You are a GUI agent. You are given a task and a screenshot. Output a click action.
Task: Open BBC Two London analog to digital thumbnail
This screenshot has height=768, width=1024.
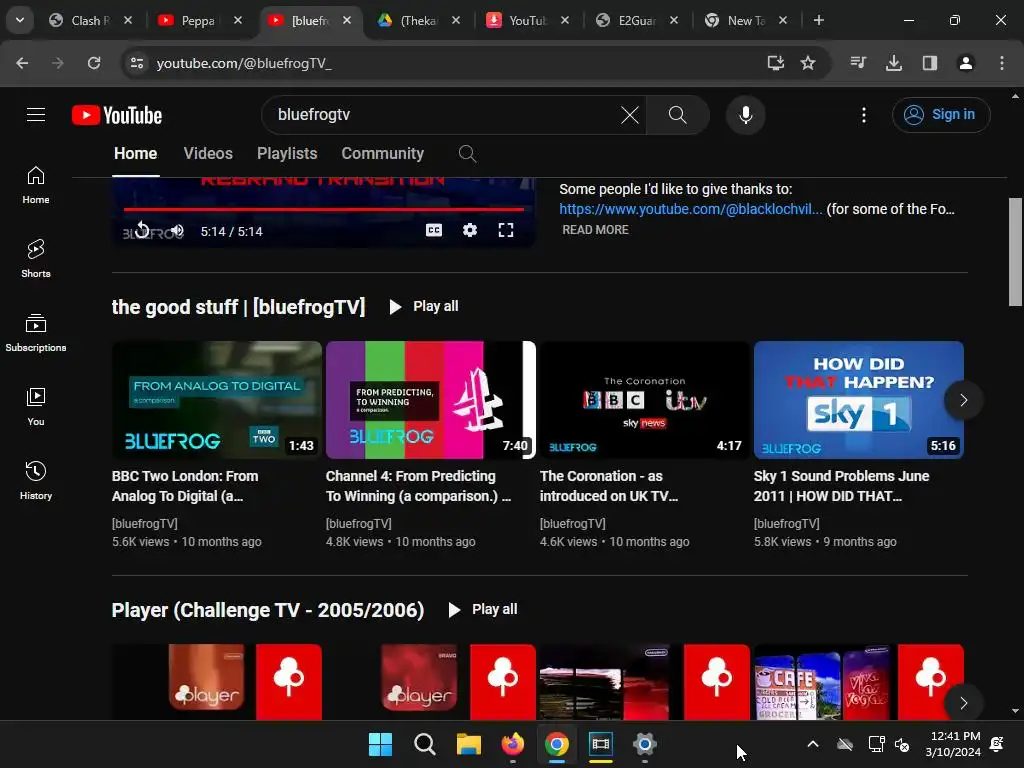(217, 400)
